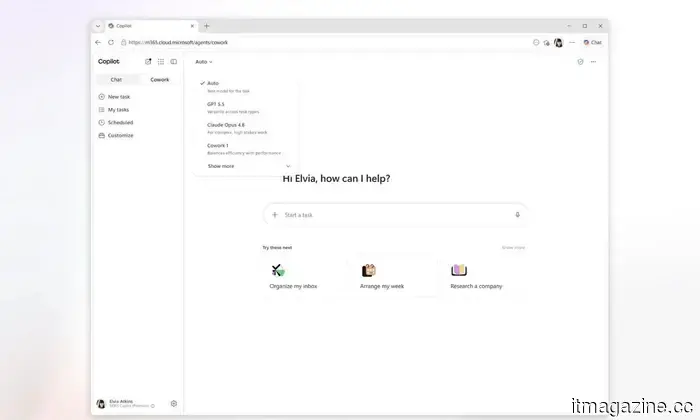Select the Copilot browser tab
Screen dimensions: 700x420
tap(151, 26)
